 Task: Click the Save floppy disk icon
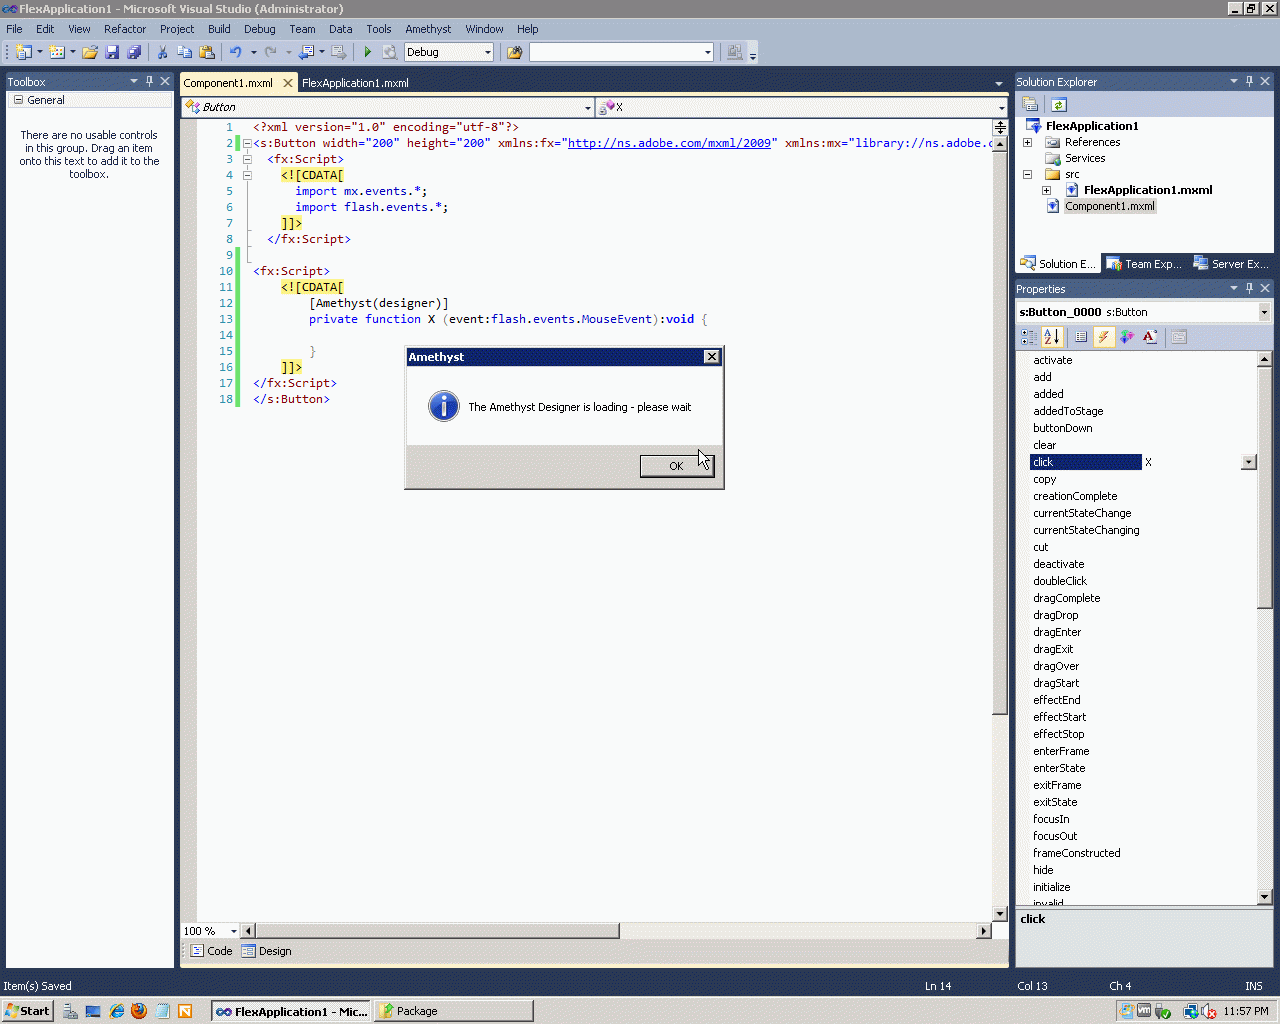pos(112,52)
